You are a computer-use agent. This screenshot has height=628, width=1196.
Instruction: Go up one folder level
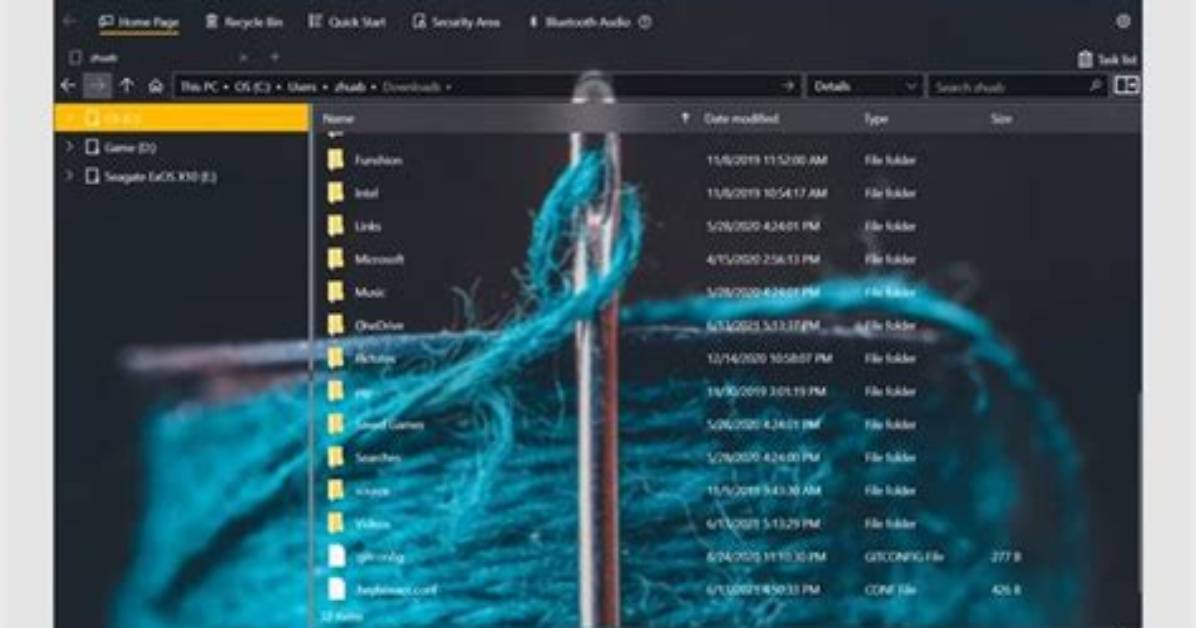(x=127, y=86)
